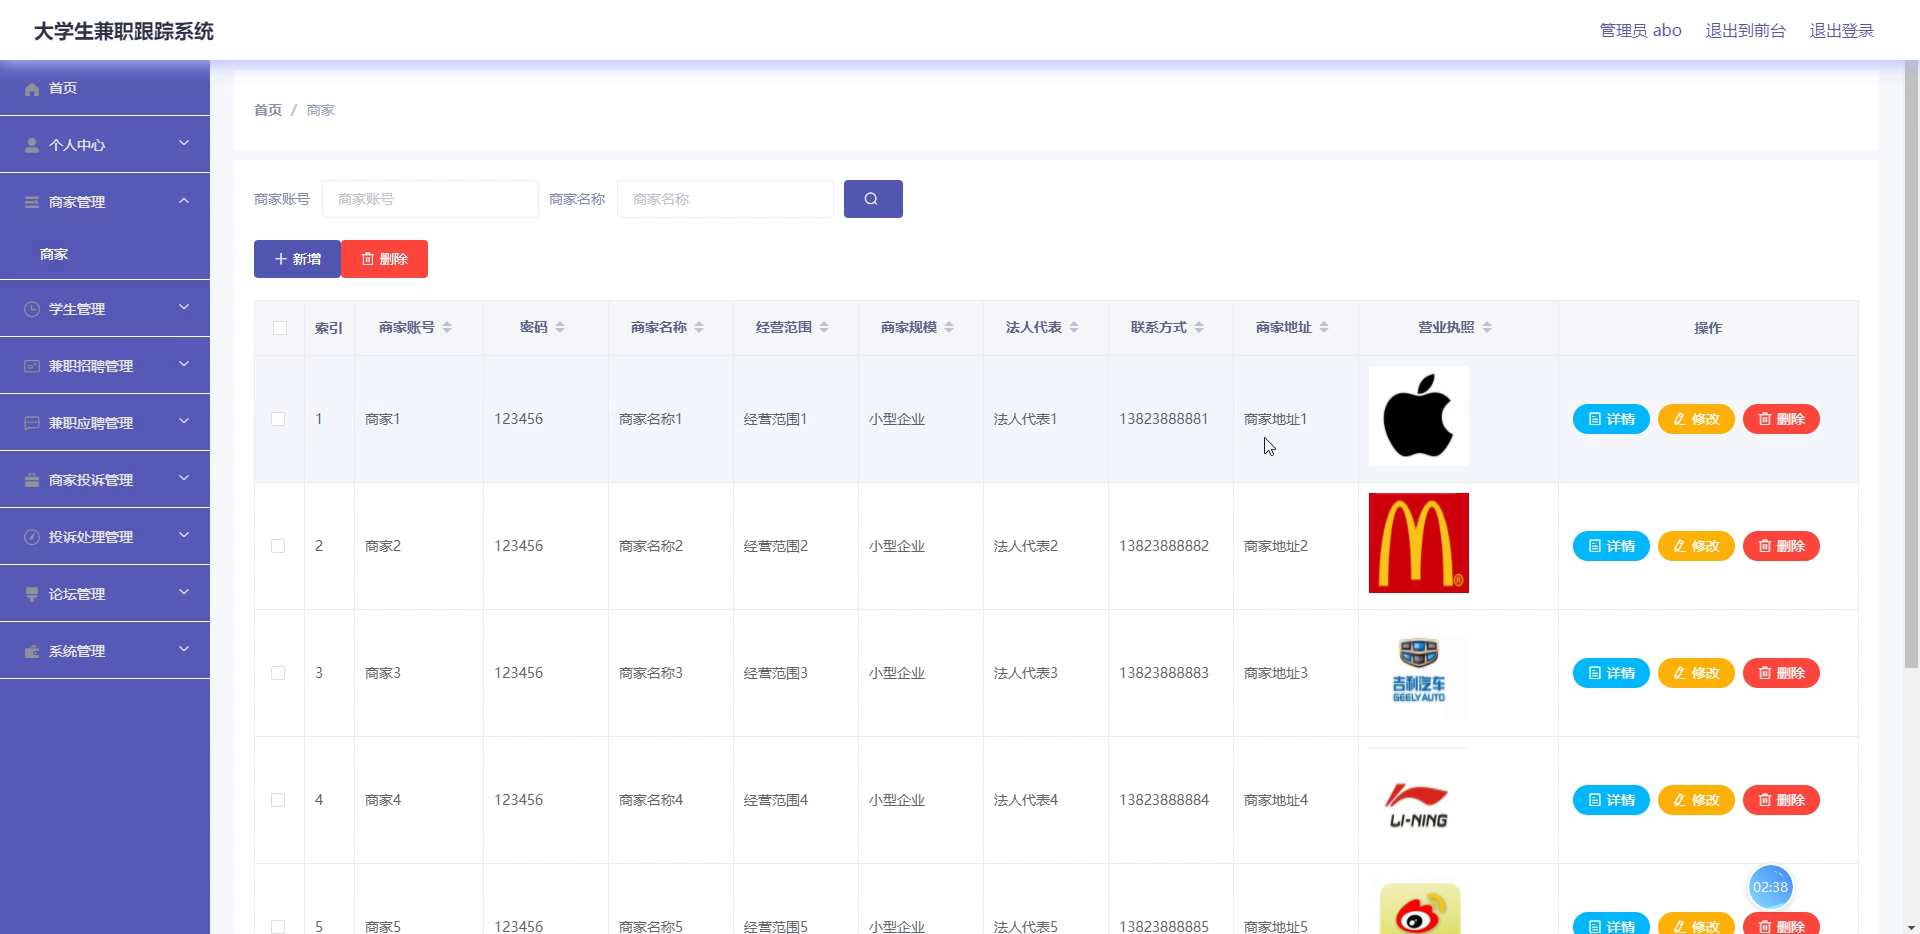This screenshot has width=1920, height=934.
Task: Sort by 商家名称 column arrows
Action: click(x=699, y=328)
